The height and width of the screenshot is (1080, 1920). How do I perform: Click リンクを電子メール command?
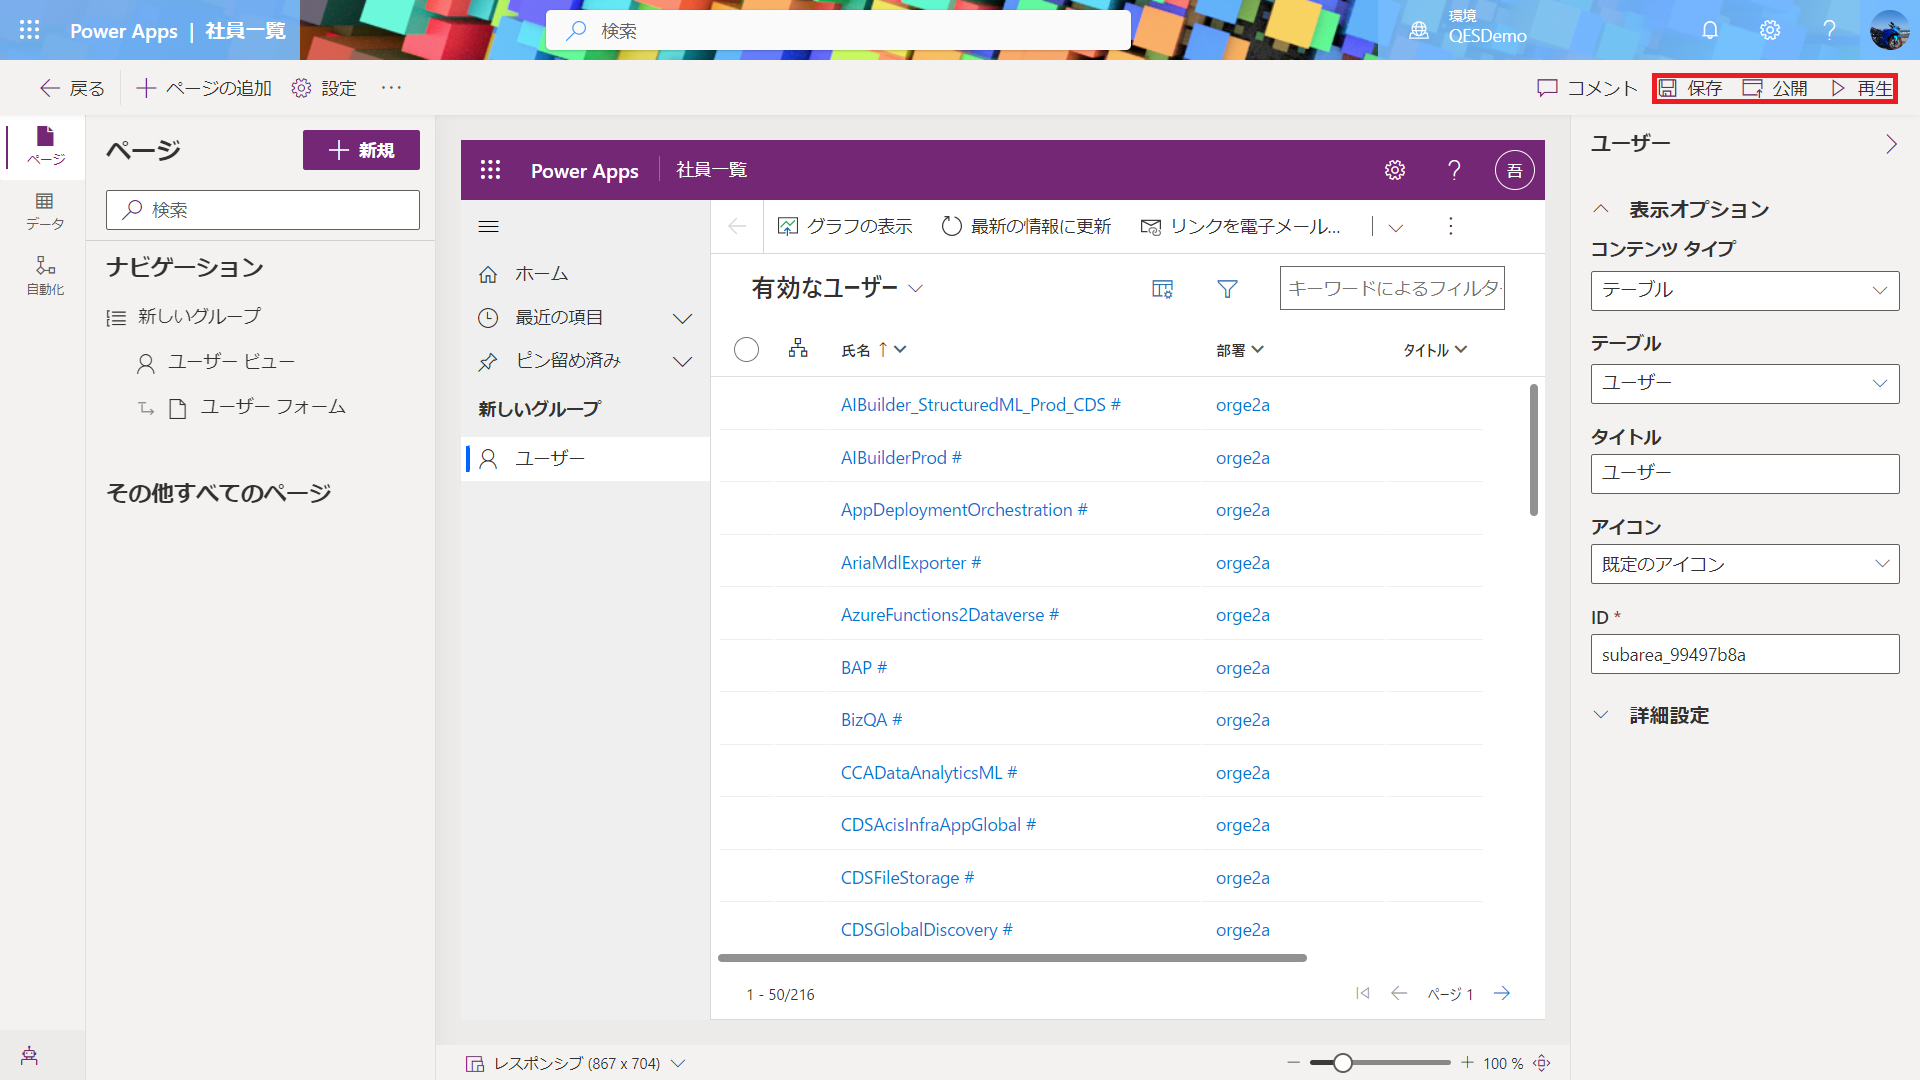click(1241, 227)
